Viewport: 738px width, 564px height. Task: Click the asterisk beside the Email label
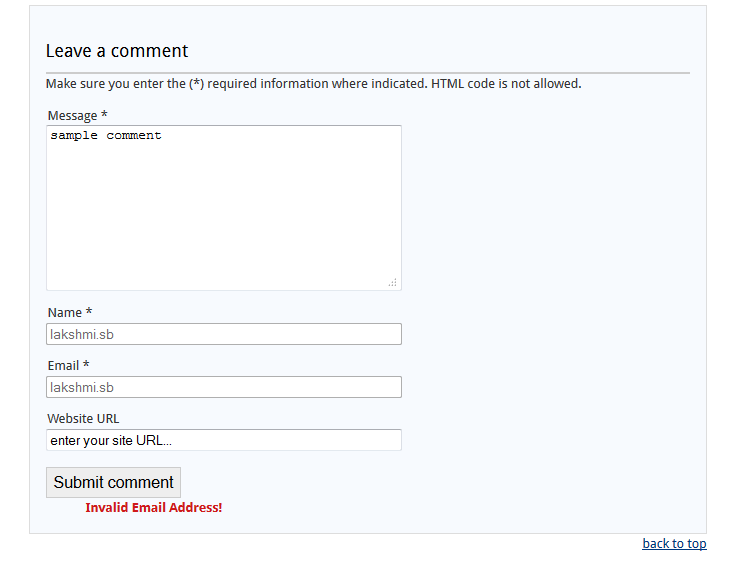tap(86, 364)
